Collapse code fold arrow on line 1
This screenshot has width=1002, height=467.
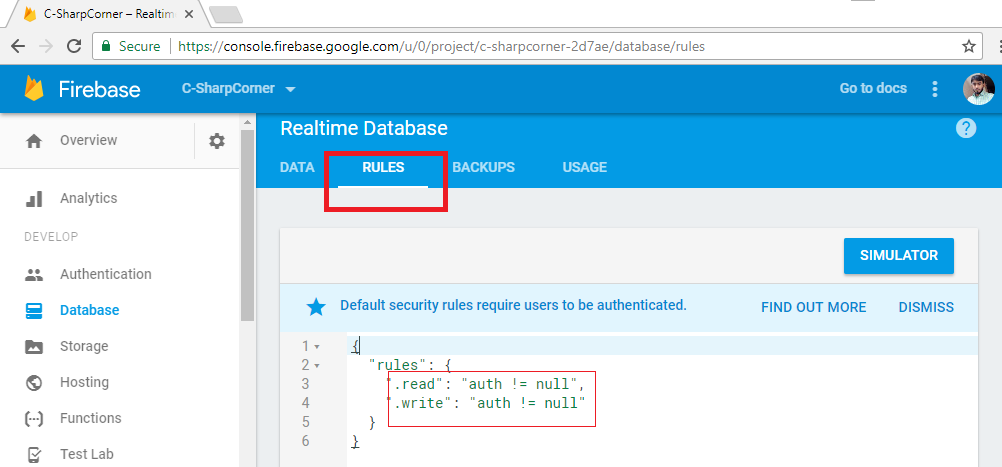(x=318, y=347)
